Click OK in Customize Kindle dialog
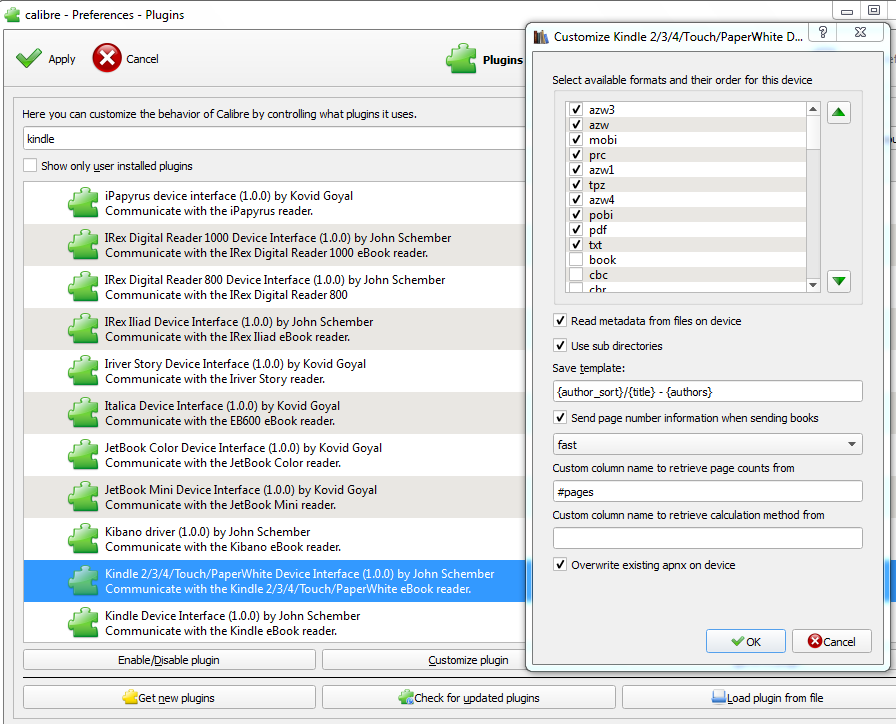 [746, 641]
